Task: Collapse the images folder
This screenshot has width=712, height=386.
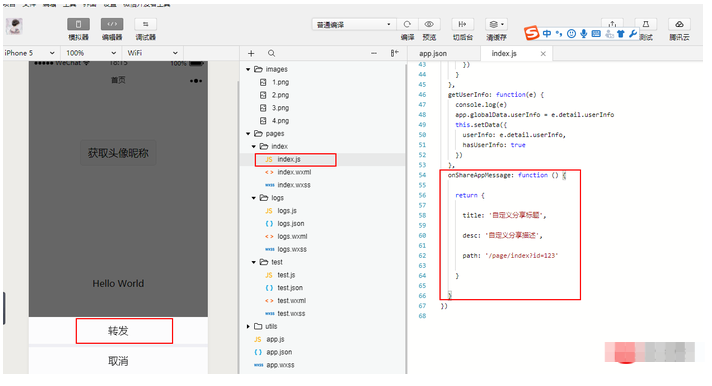Action: tap(248, 69)
